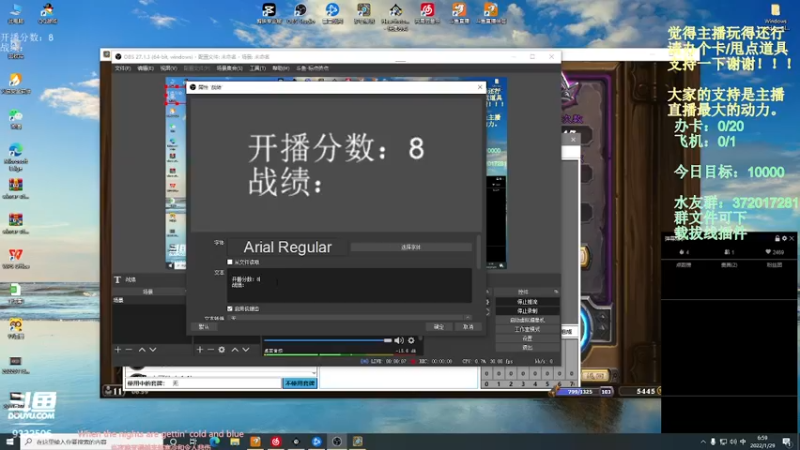Open the File menu in OBS
Screen dimensions: 800x450
(x=122, y=68)
